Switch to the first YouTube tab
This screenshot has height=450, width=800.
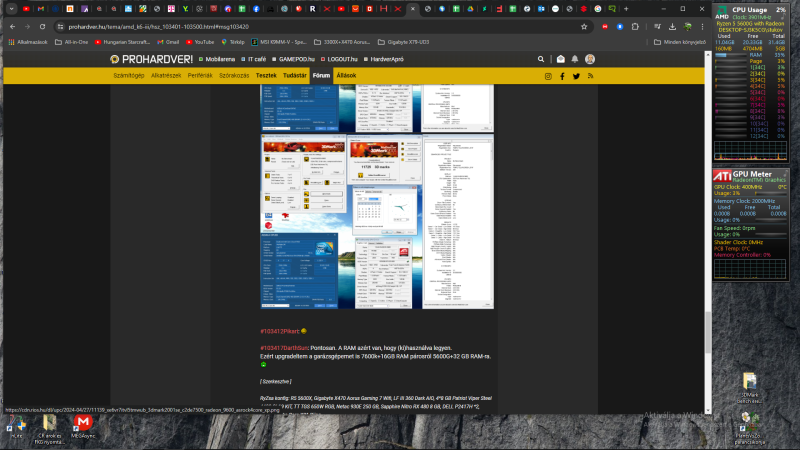tap(26, 9)
